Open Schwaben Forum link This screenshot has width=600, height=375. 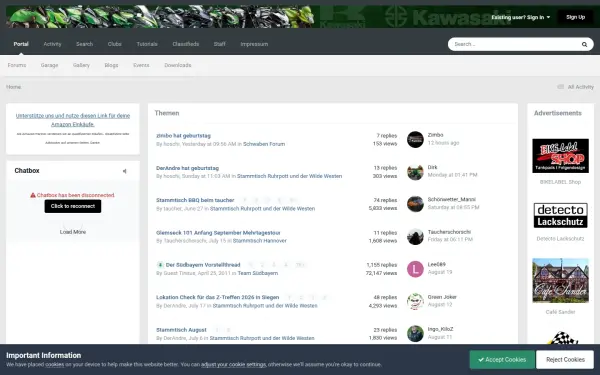(264, 144)
